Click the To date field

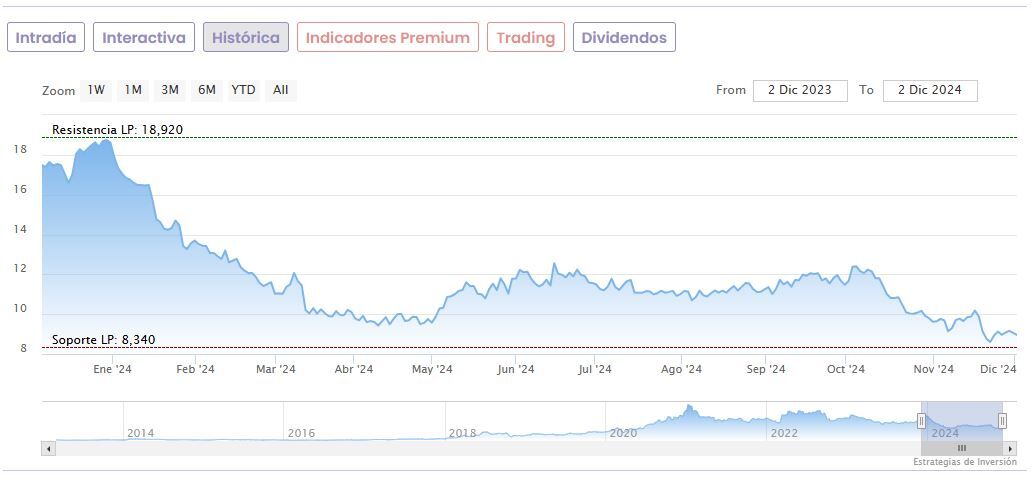(x=930, y=90)
